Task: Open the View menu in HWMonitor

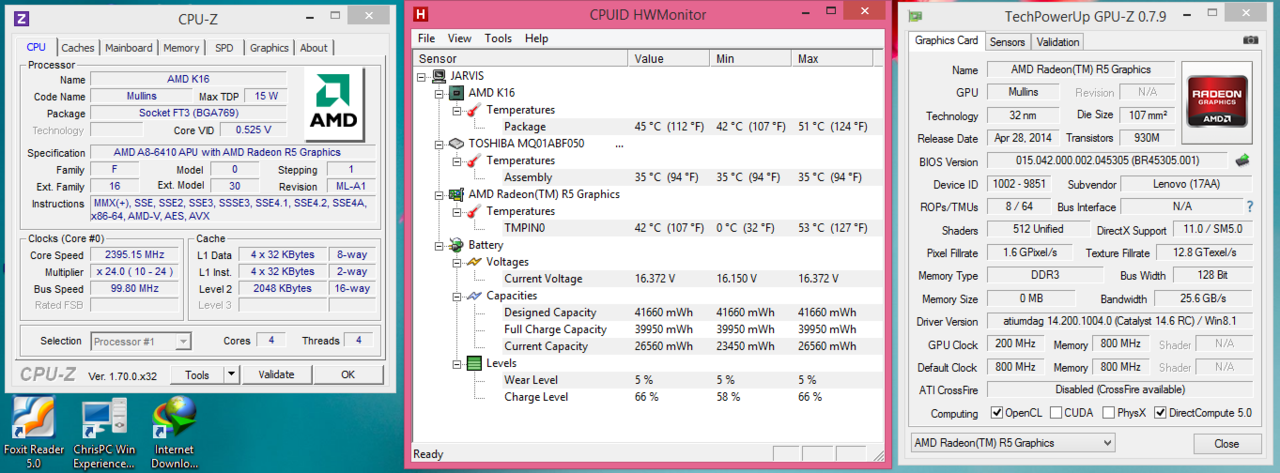Action: coord(460,39)
